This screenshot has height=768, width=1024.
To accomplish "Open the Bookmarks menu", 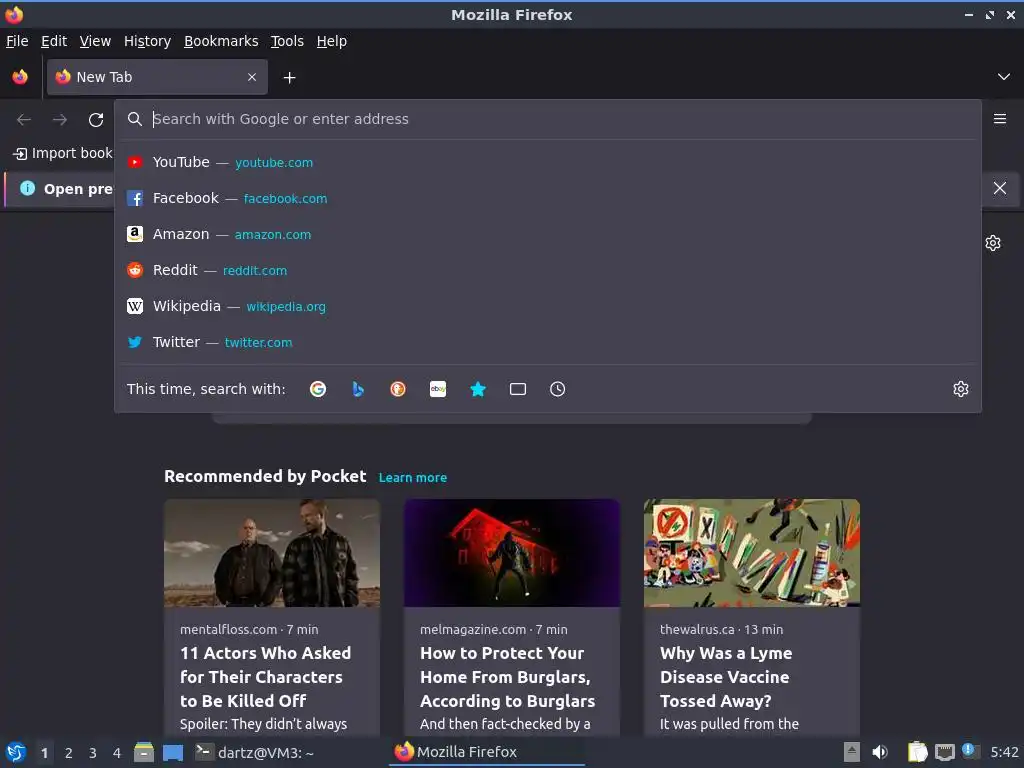I will pyautogui.click(x=221, y=41).
